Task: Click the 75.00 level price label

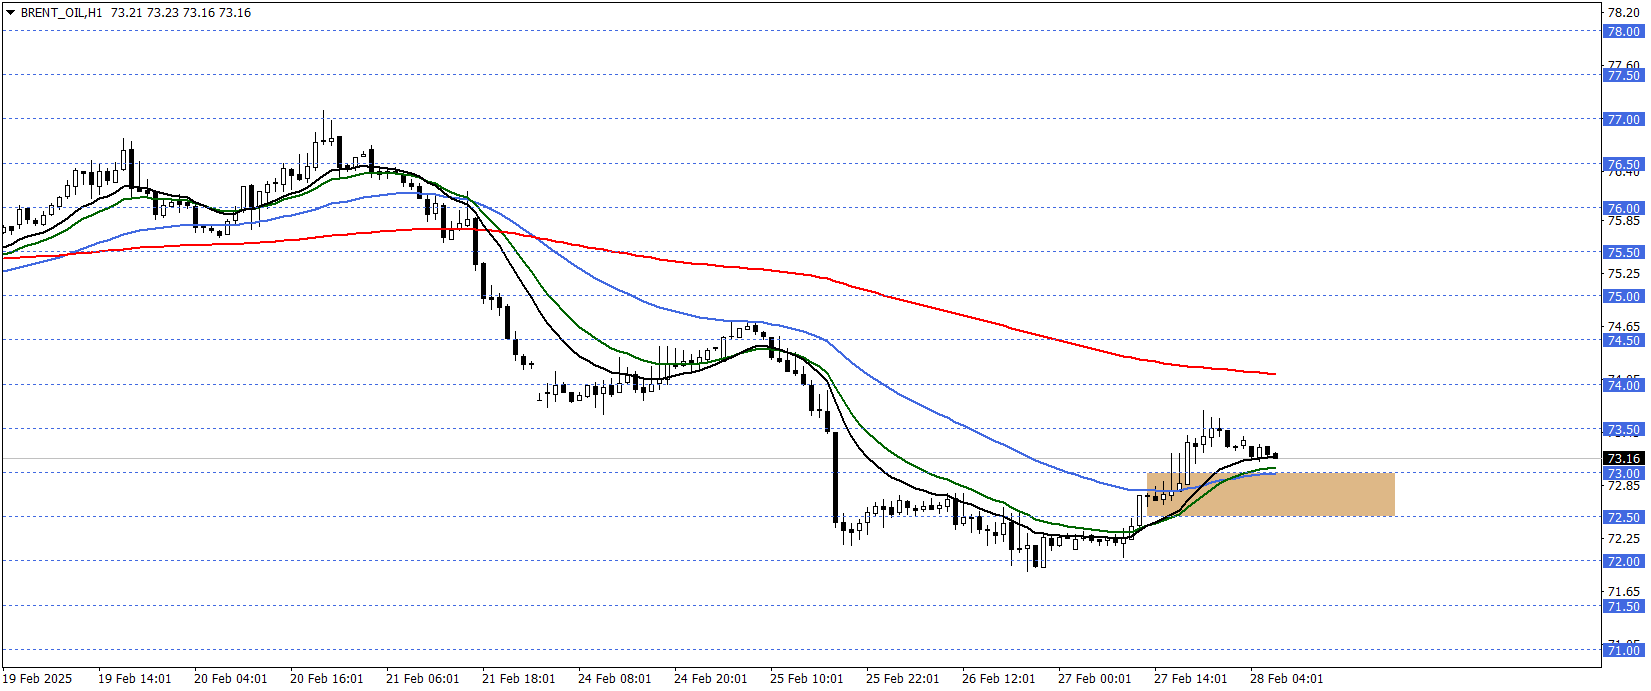Action: pos(1624,296)
